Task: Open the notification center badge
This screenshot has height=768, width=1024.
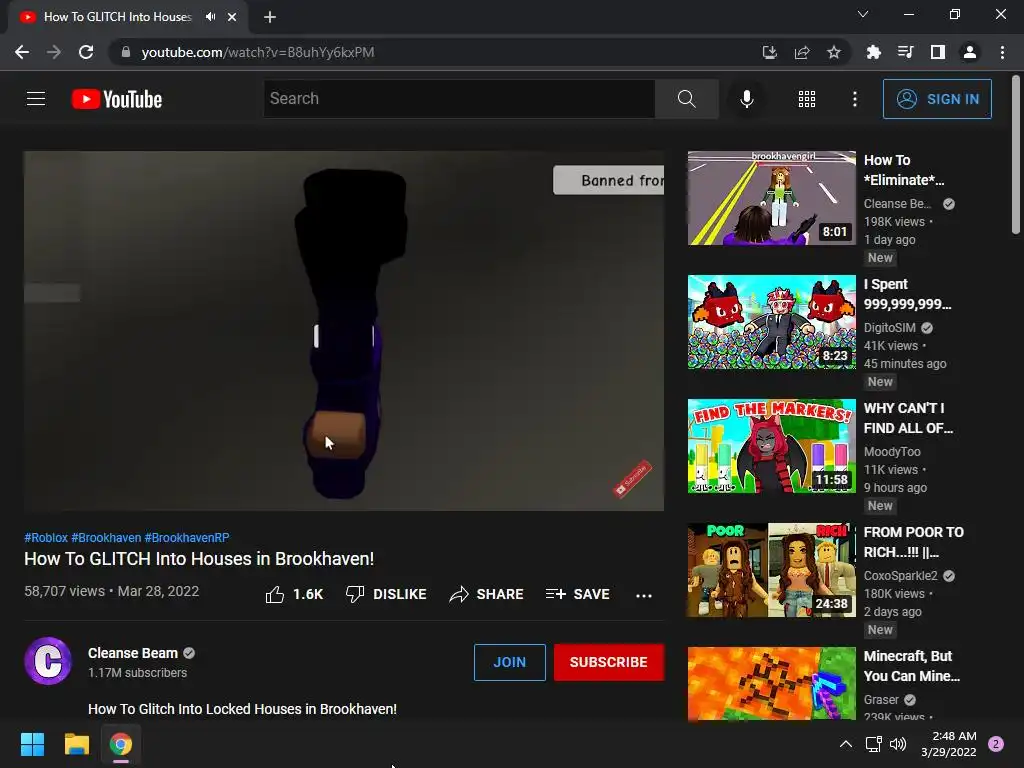Action: [996, 744]
